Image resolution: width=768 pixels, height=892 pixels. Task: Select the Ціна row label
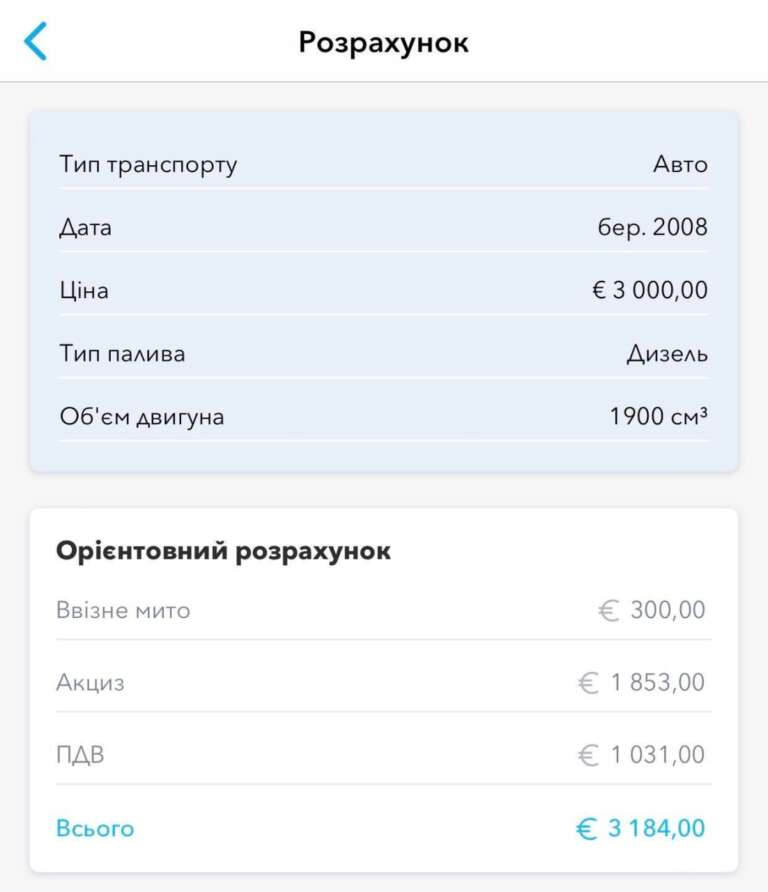coord(84,291)
